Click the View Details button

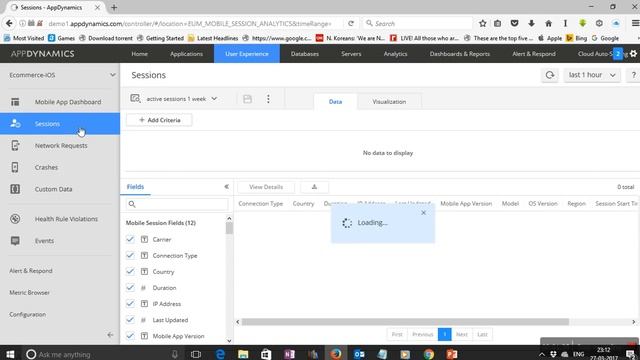point(266,187)
